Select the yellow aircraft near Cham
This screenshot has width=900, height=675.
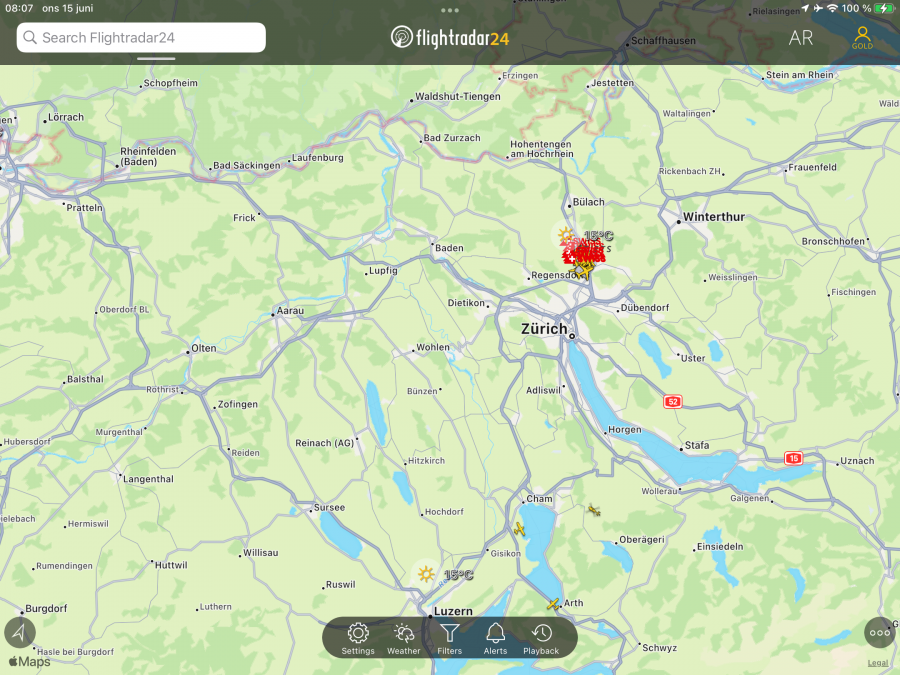pyautogui.click(x=519, y=528)
